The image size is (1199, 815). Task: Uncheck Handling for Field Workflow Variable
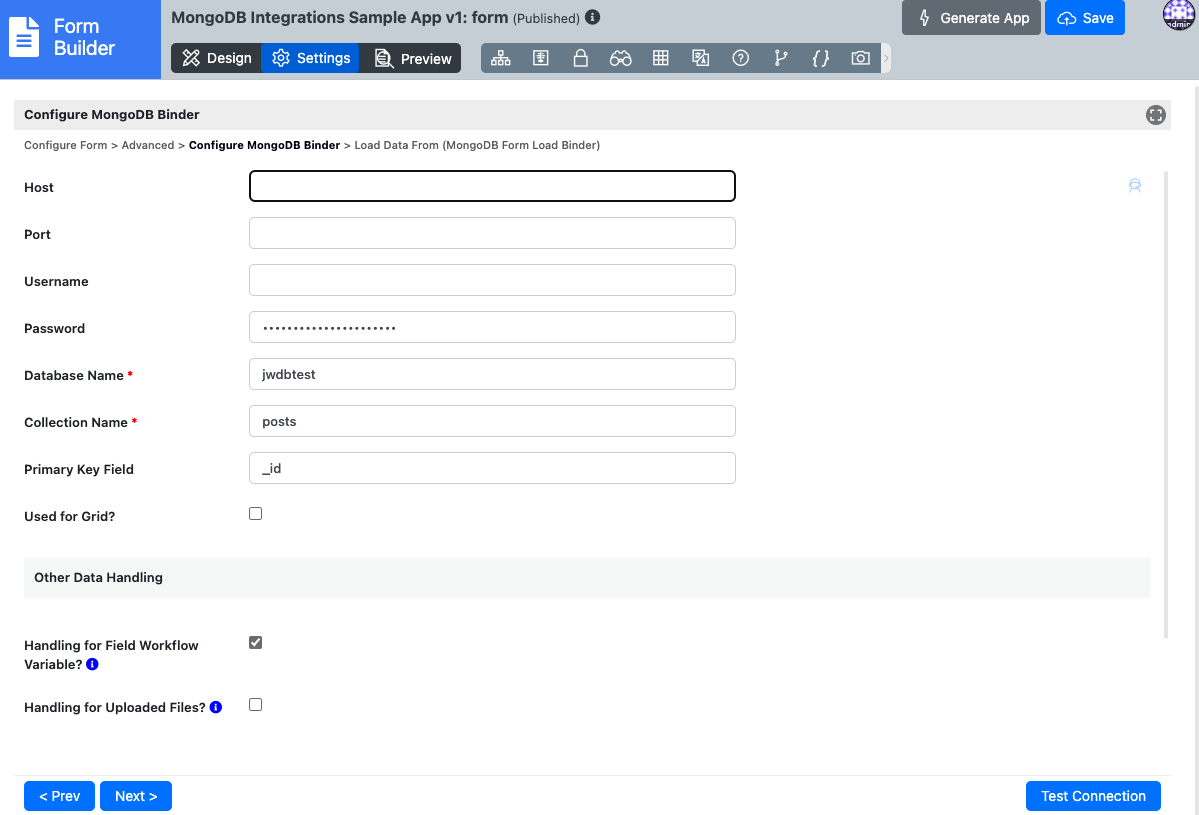(255, 642)
